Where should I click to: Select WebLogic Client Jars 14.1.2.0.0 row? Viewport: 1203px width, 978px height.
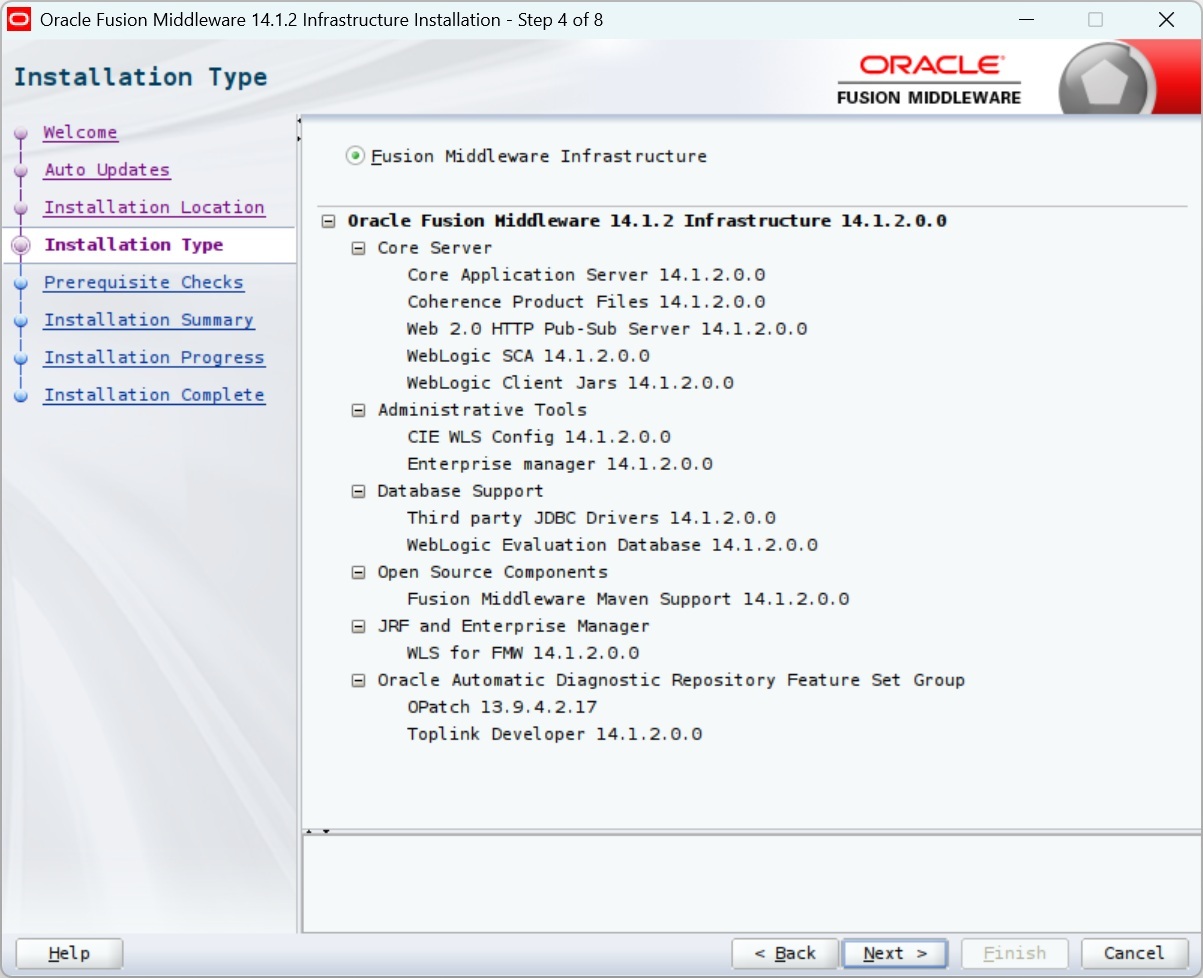click(x=570, y=383)
